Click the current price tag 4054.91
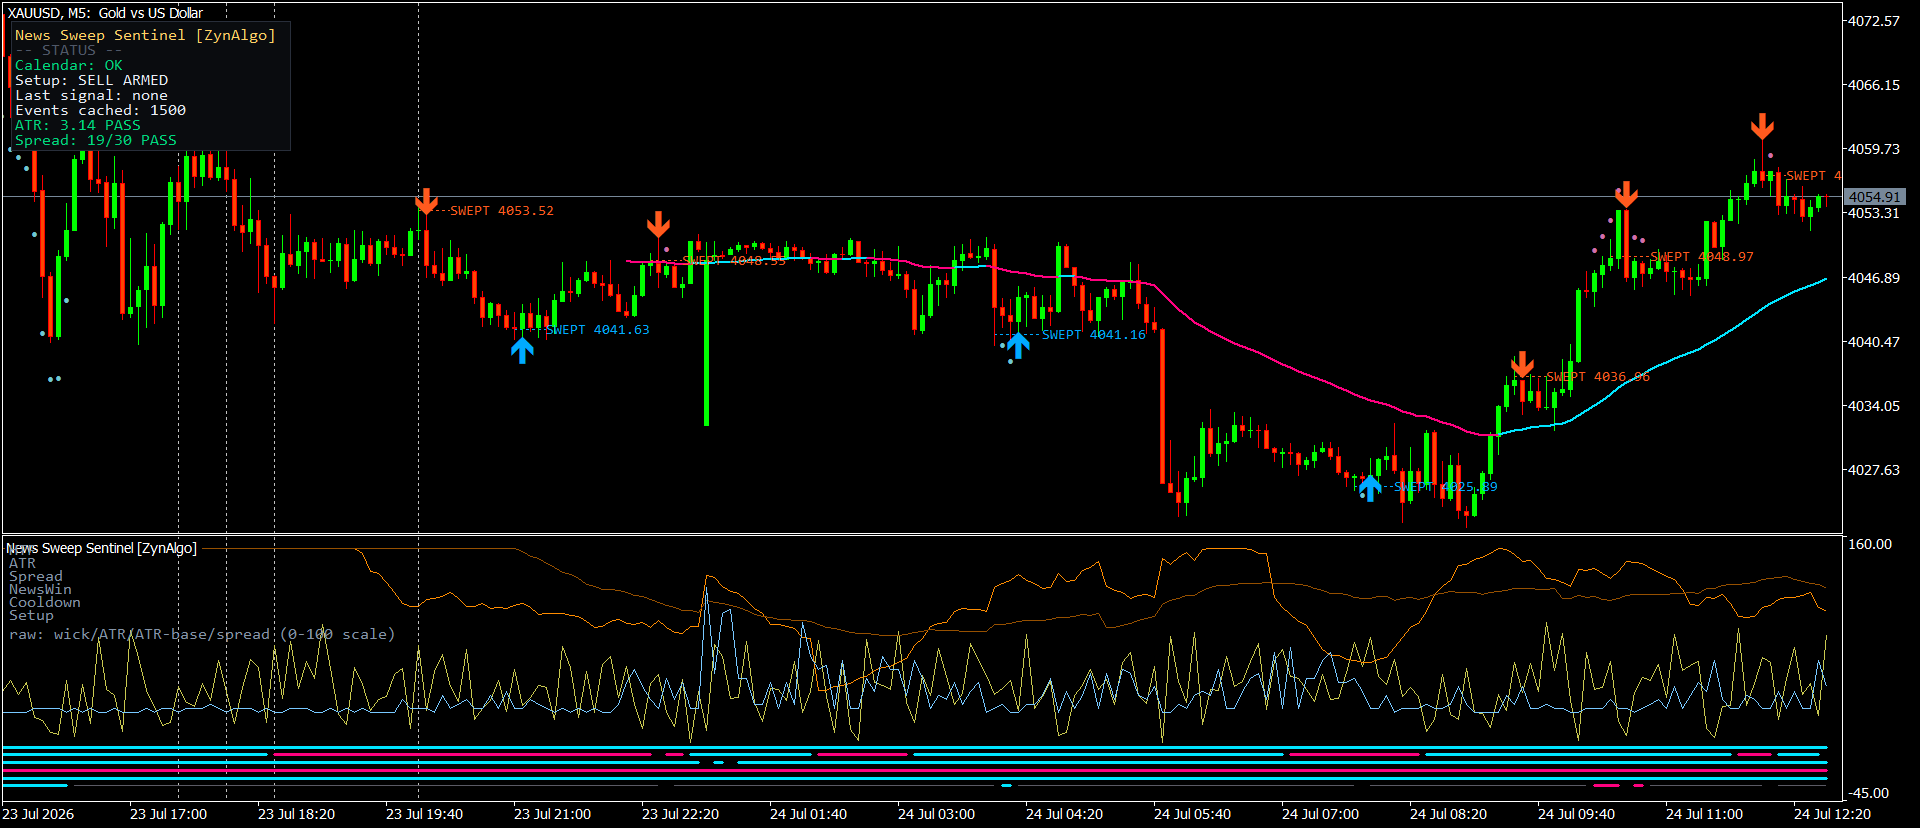This screenshot has height=828, width=1920. 1874,197
